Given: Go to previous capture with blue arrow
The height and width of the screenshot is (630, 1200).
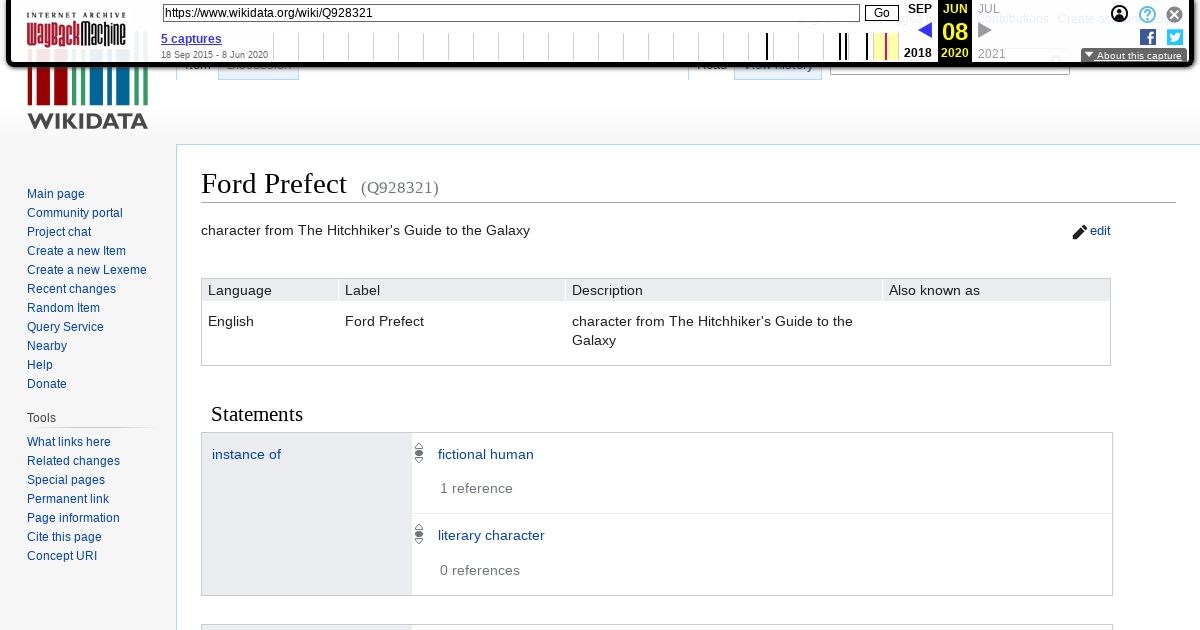Looking at the screenshot, I should [925, 30].
